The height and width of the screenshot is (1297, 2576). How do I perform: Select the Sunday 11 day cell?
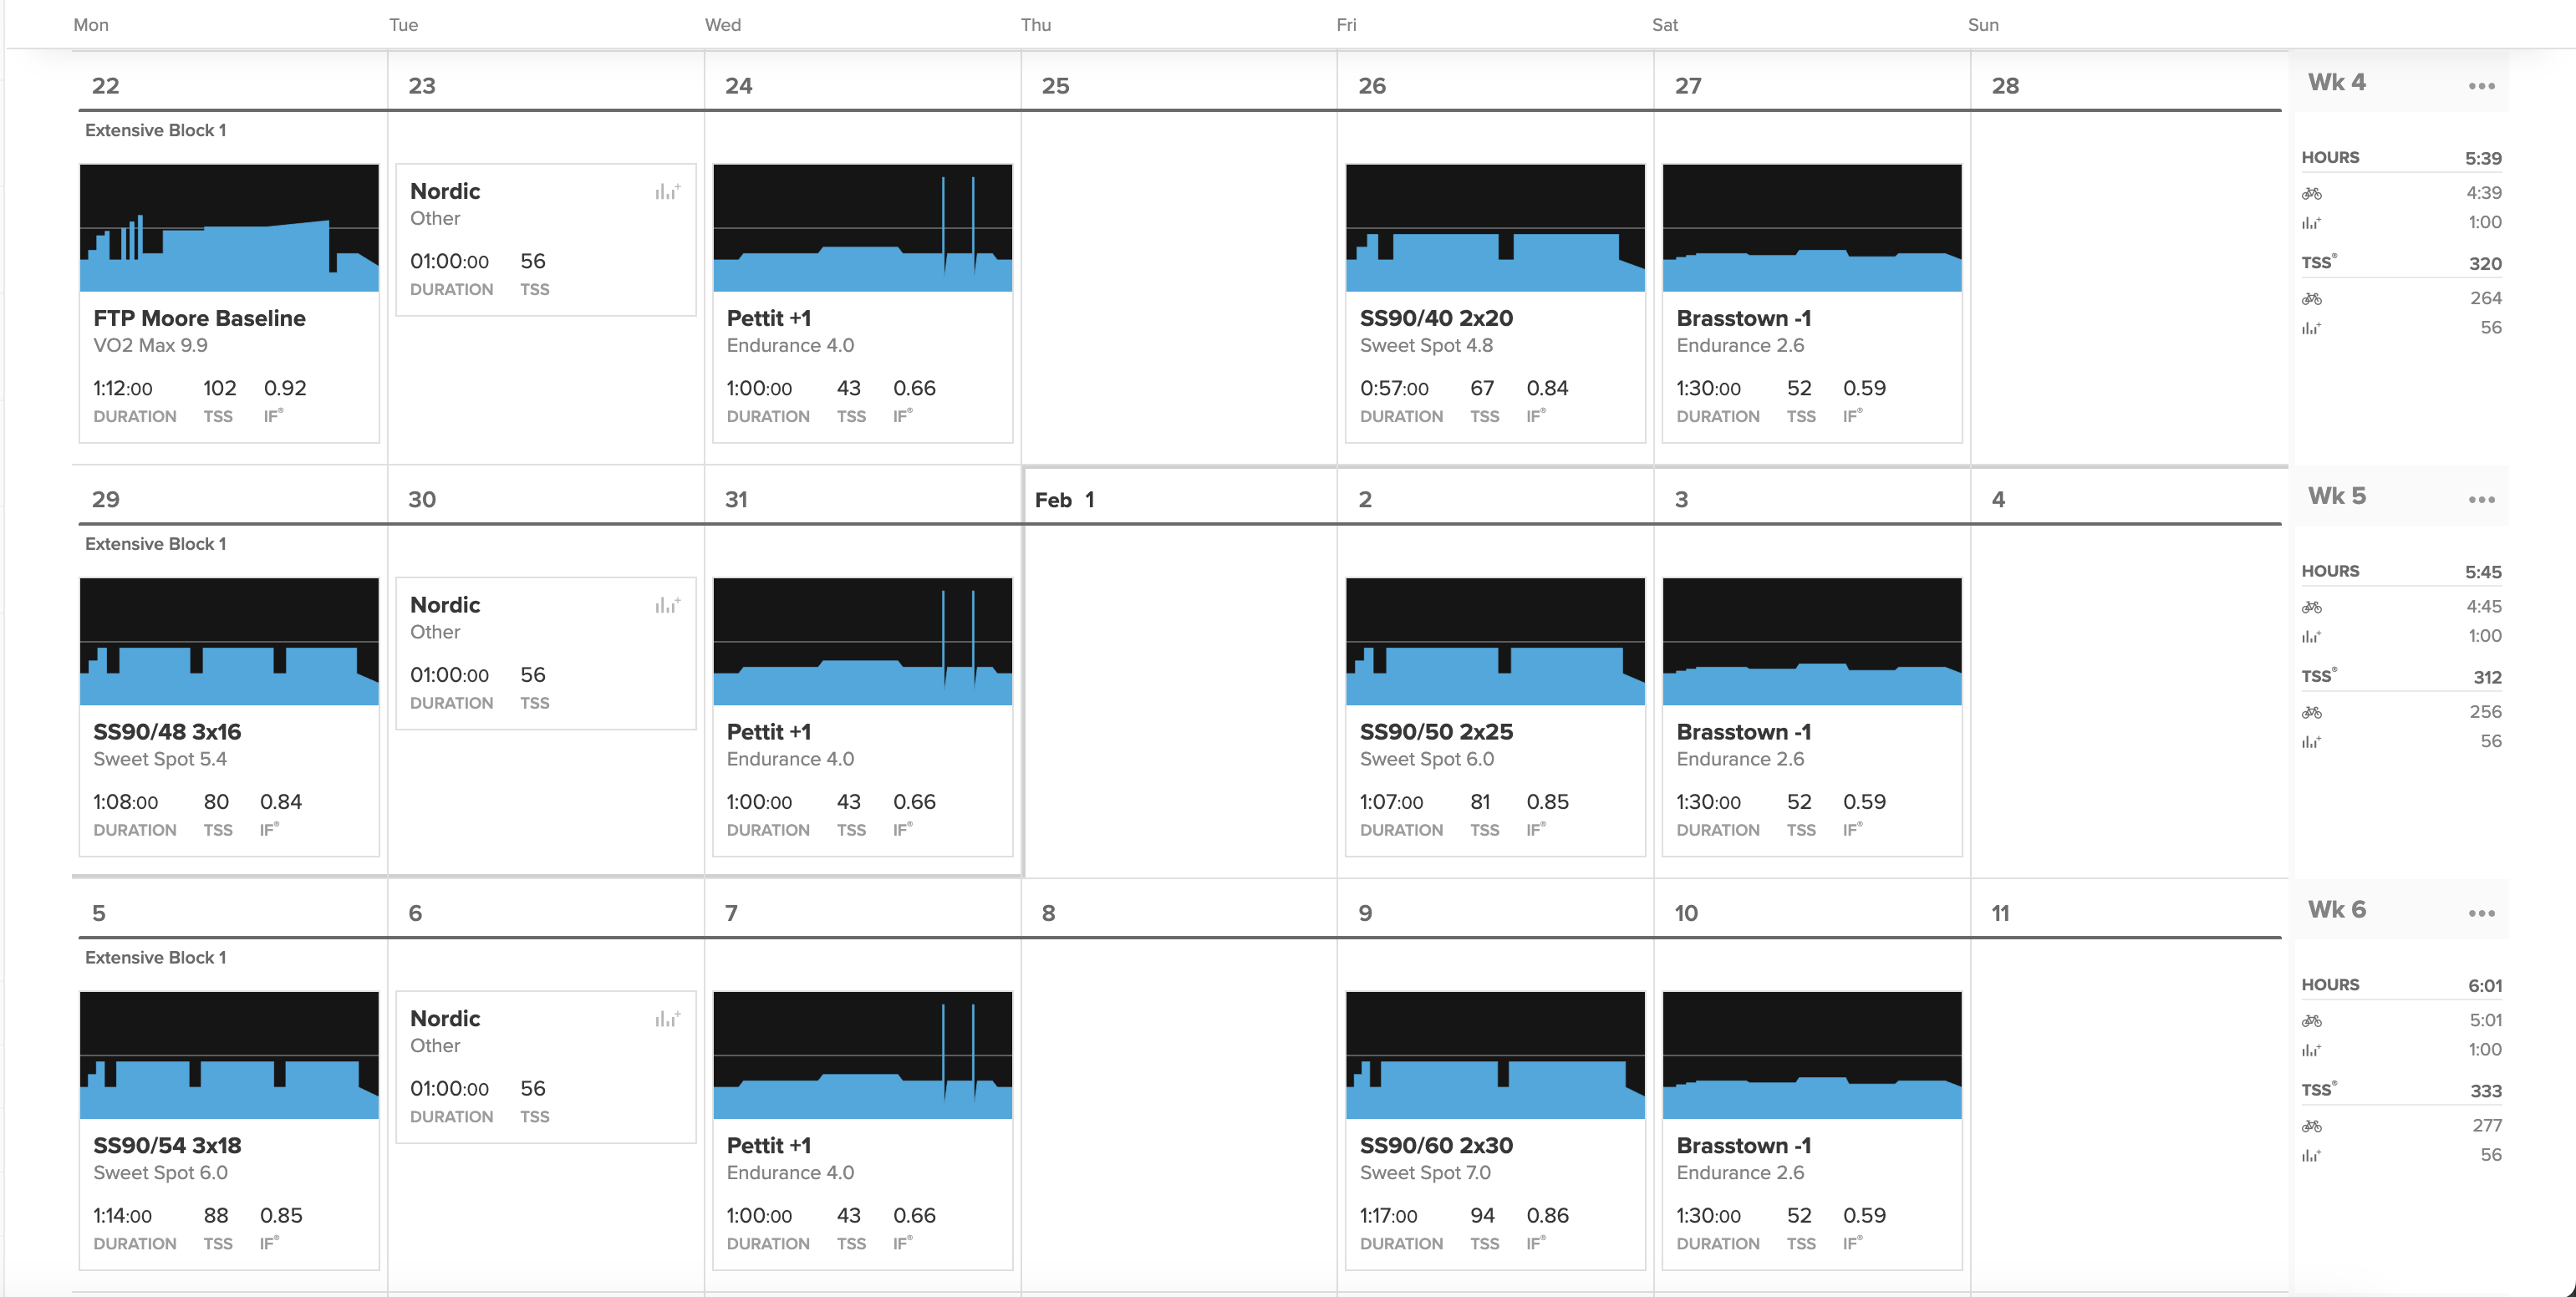click(x=2129, y=1085)
